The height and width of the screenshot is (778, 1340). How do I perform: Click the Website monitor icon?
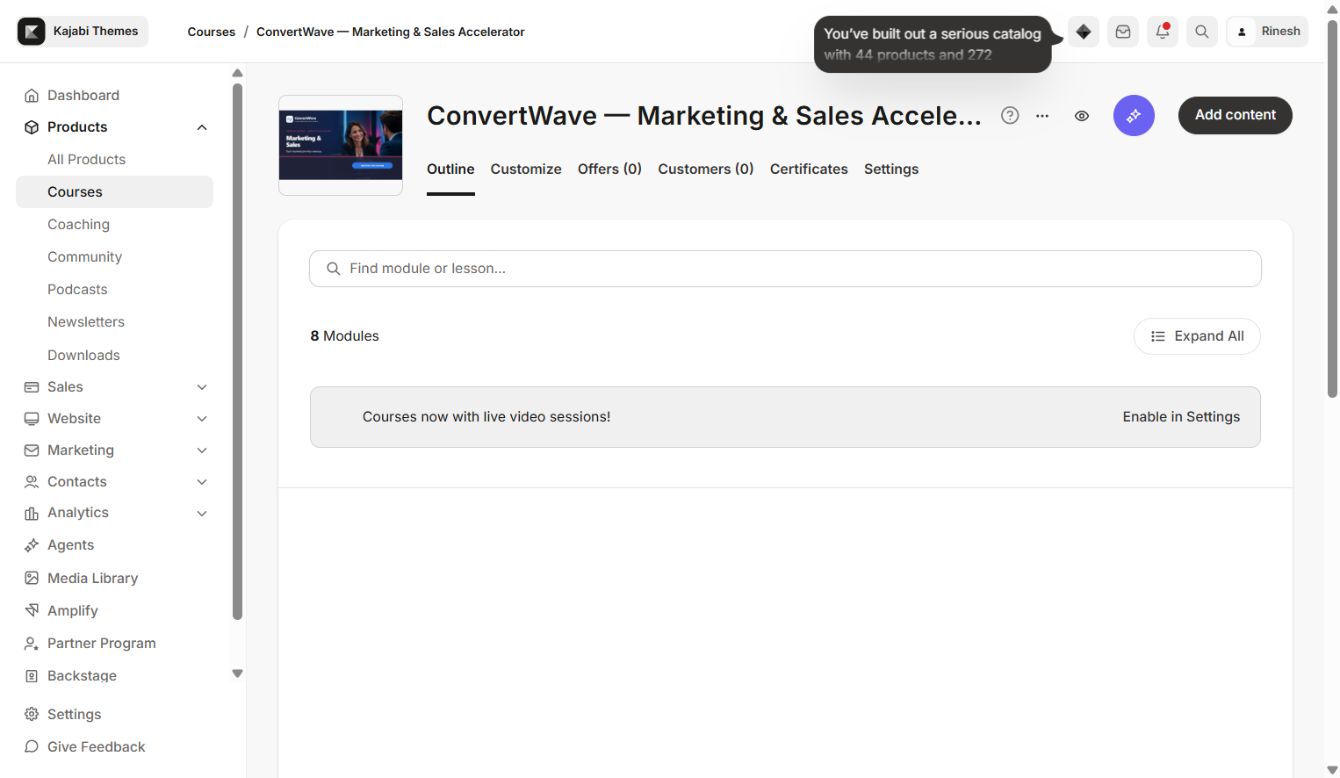coord(31,418)
